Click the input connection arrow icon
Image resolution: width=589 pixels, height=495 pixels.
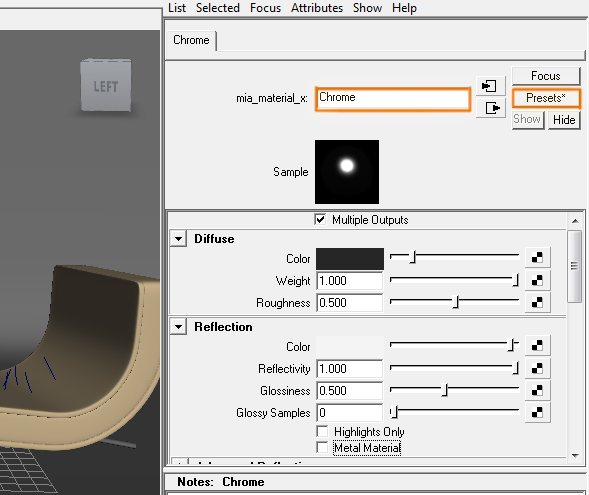490,86
